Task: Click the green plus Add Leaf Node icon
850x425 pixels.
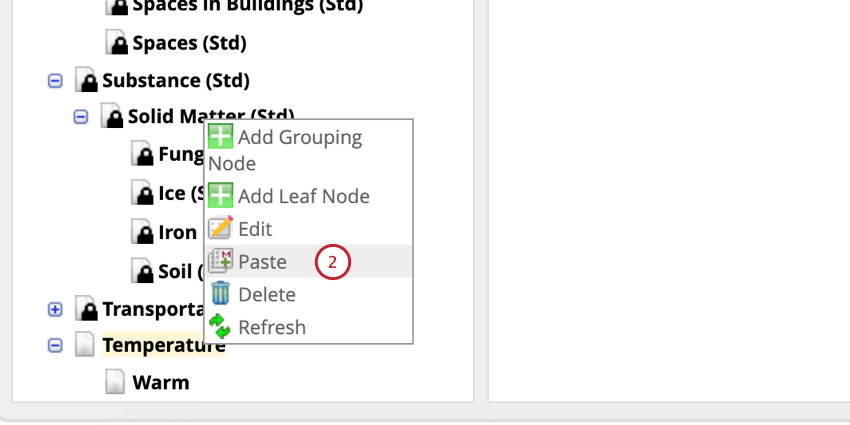Action: 221,196
